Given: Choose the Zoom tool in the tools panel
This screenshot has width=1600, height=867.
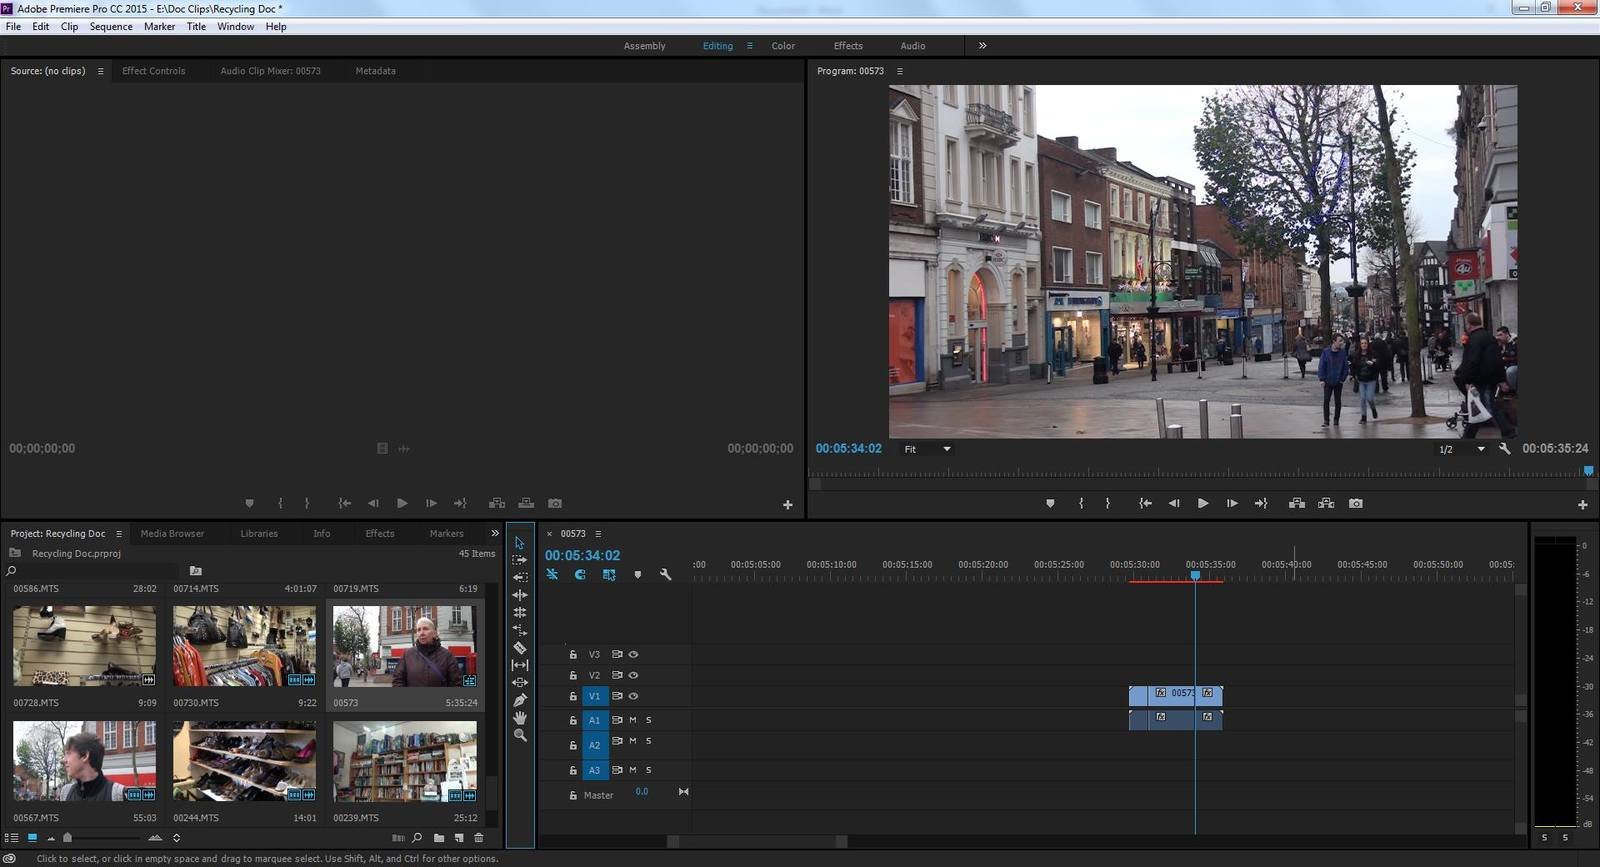Looking at the screenshot, I should 520,735.
